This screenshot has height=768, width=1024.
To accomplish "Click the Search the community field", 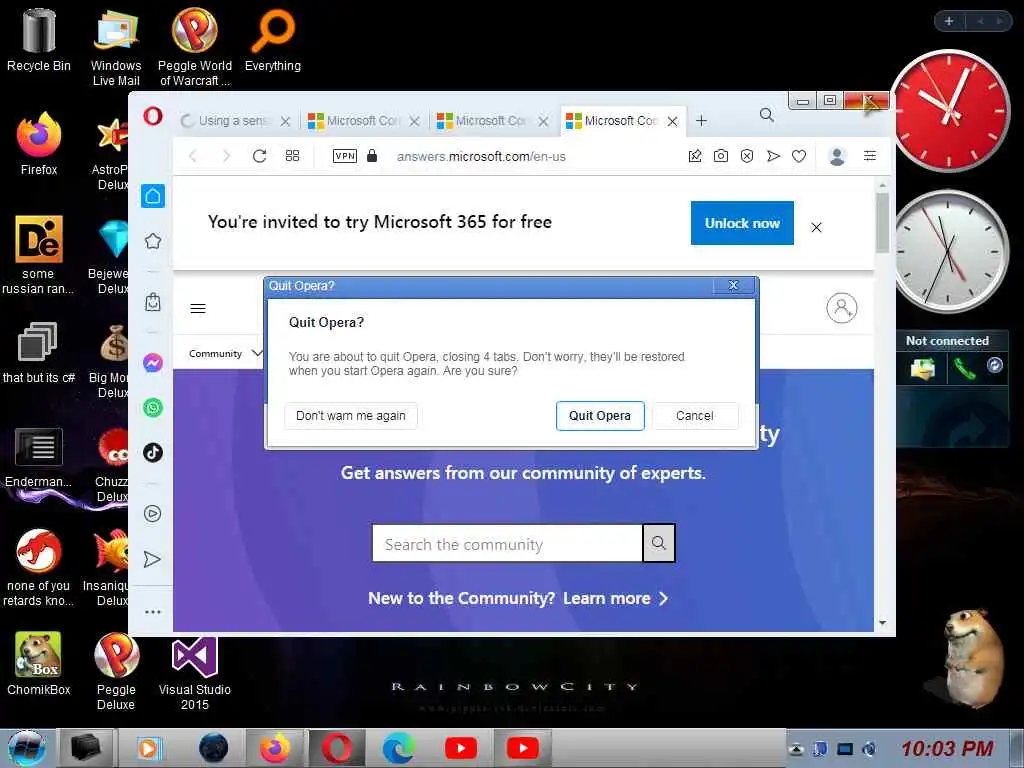I will [x=507, y=543].
